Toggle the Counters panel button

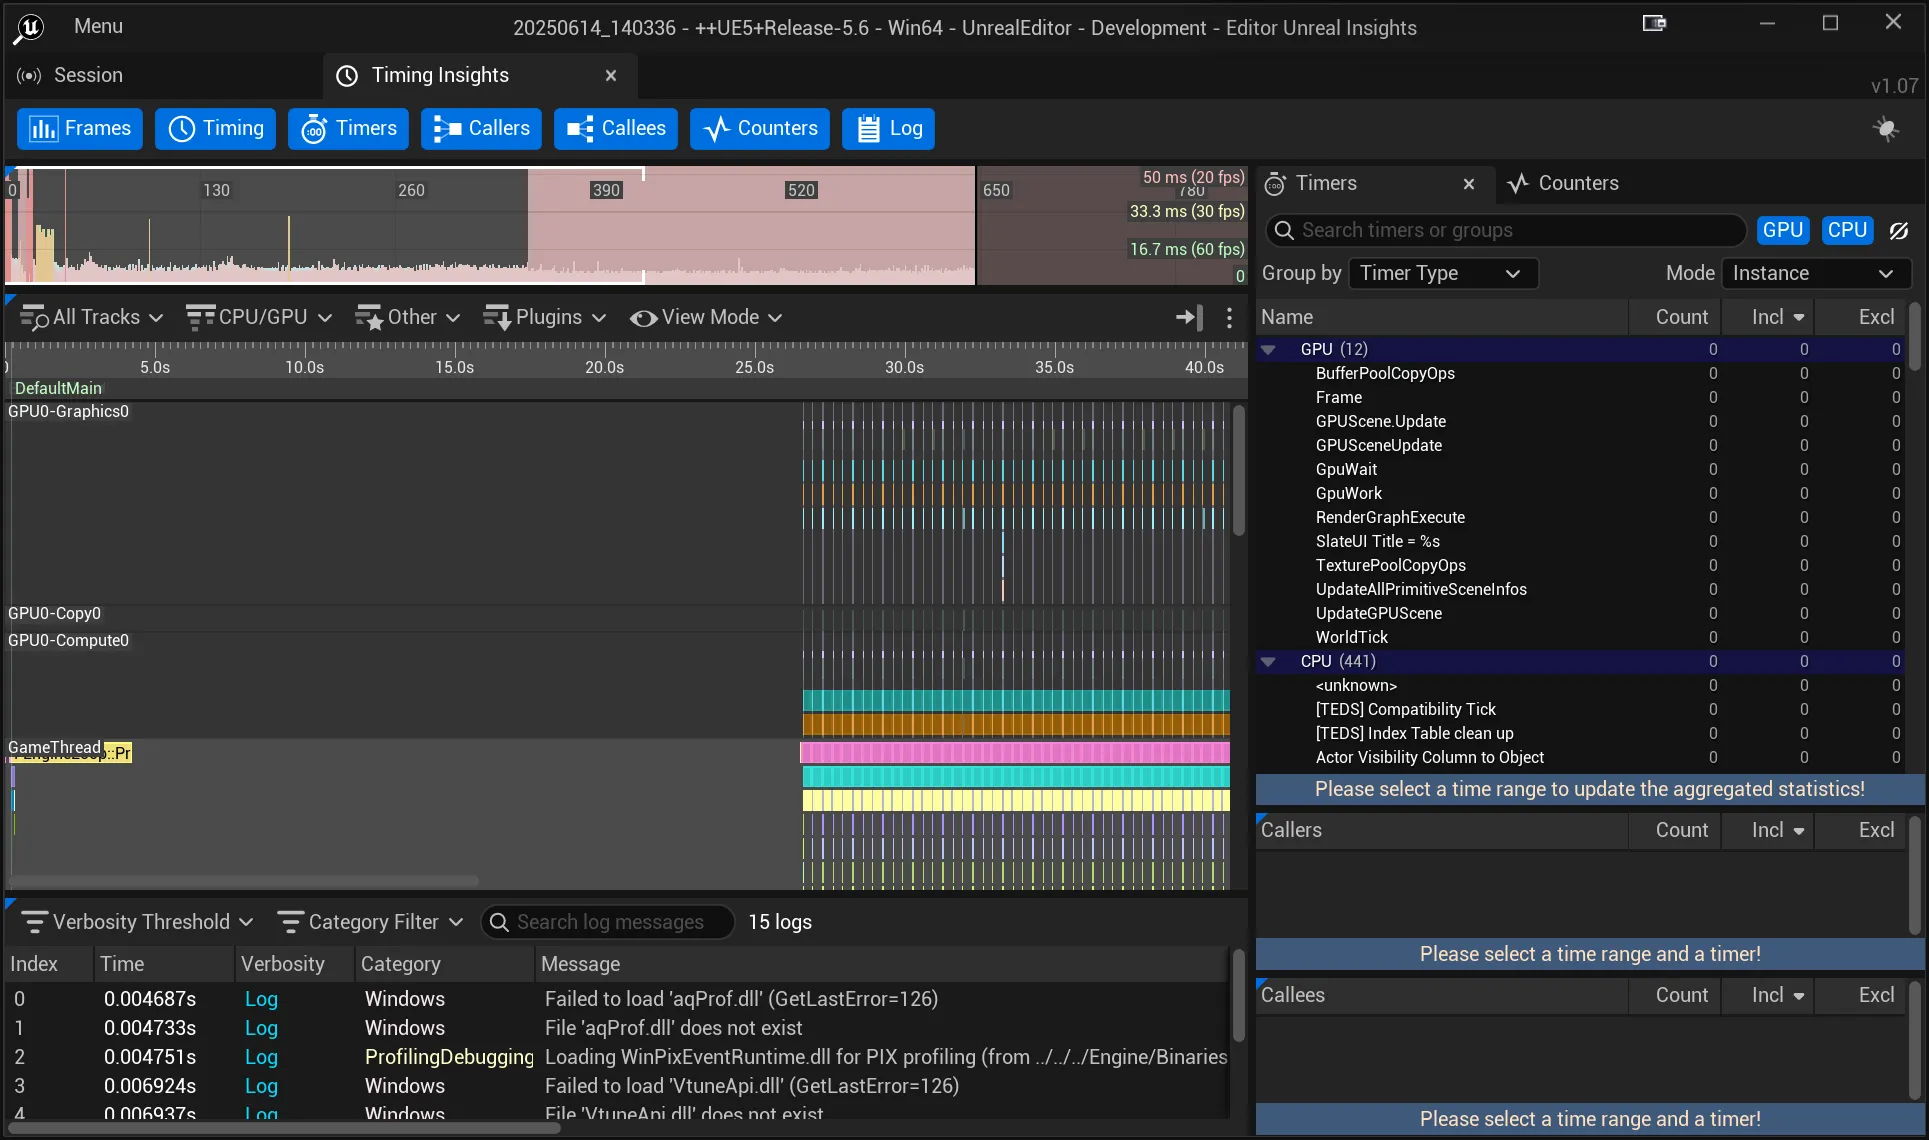click(760, 129)
